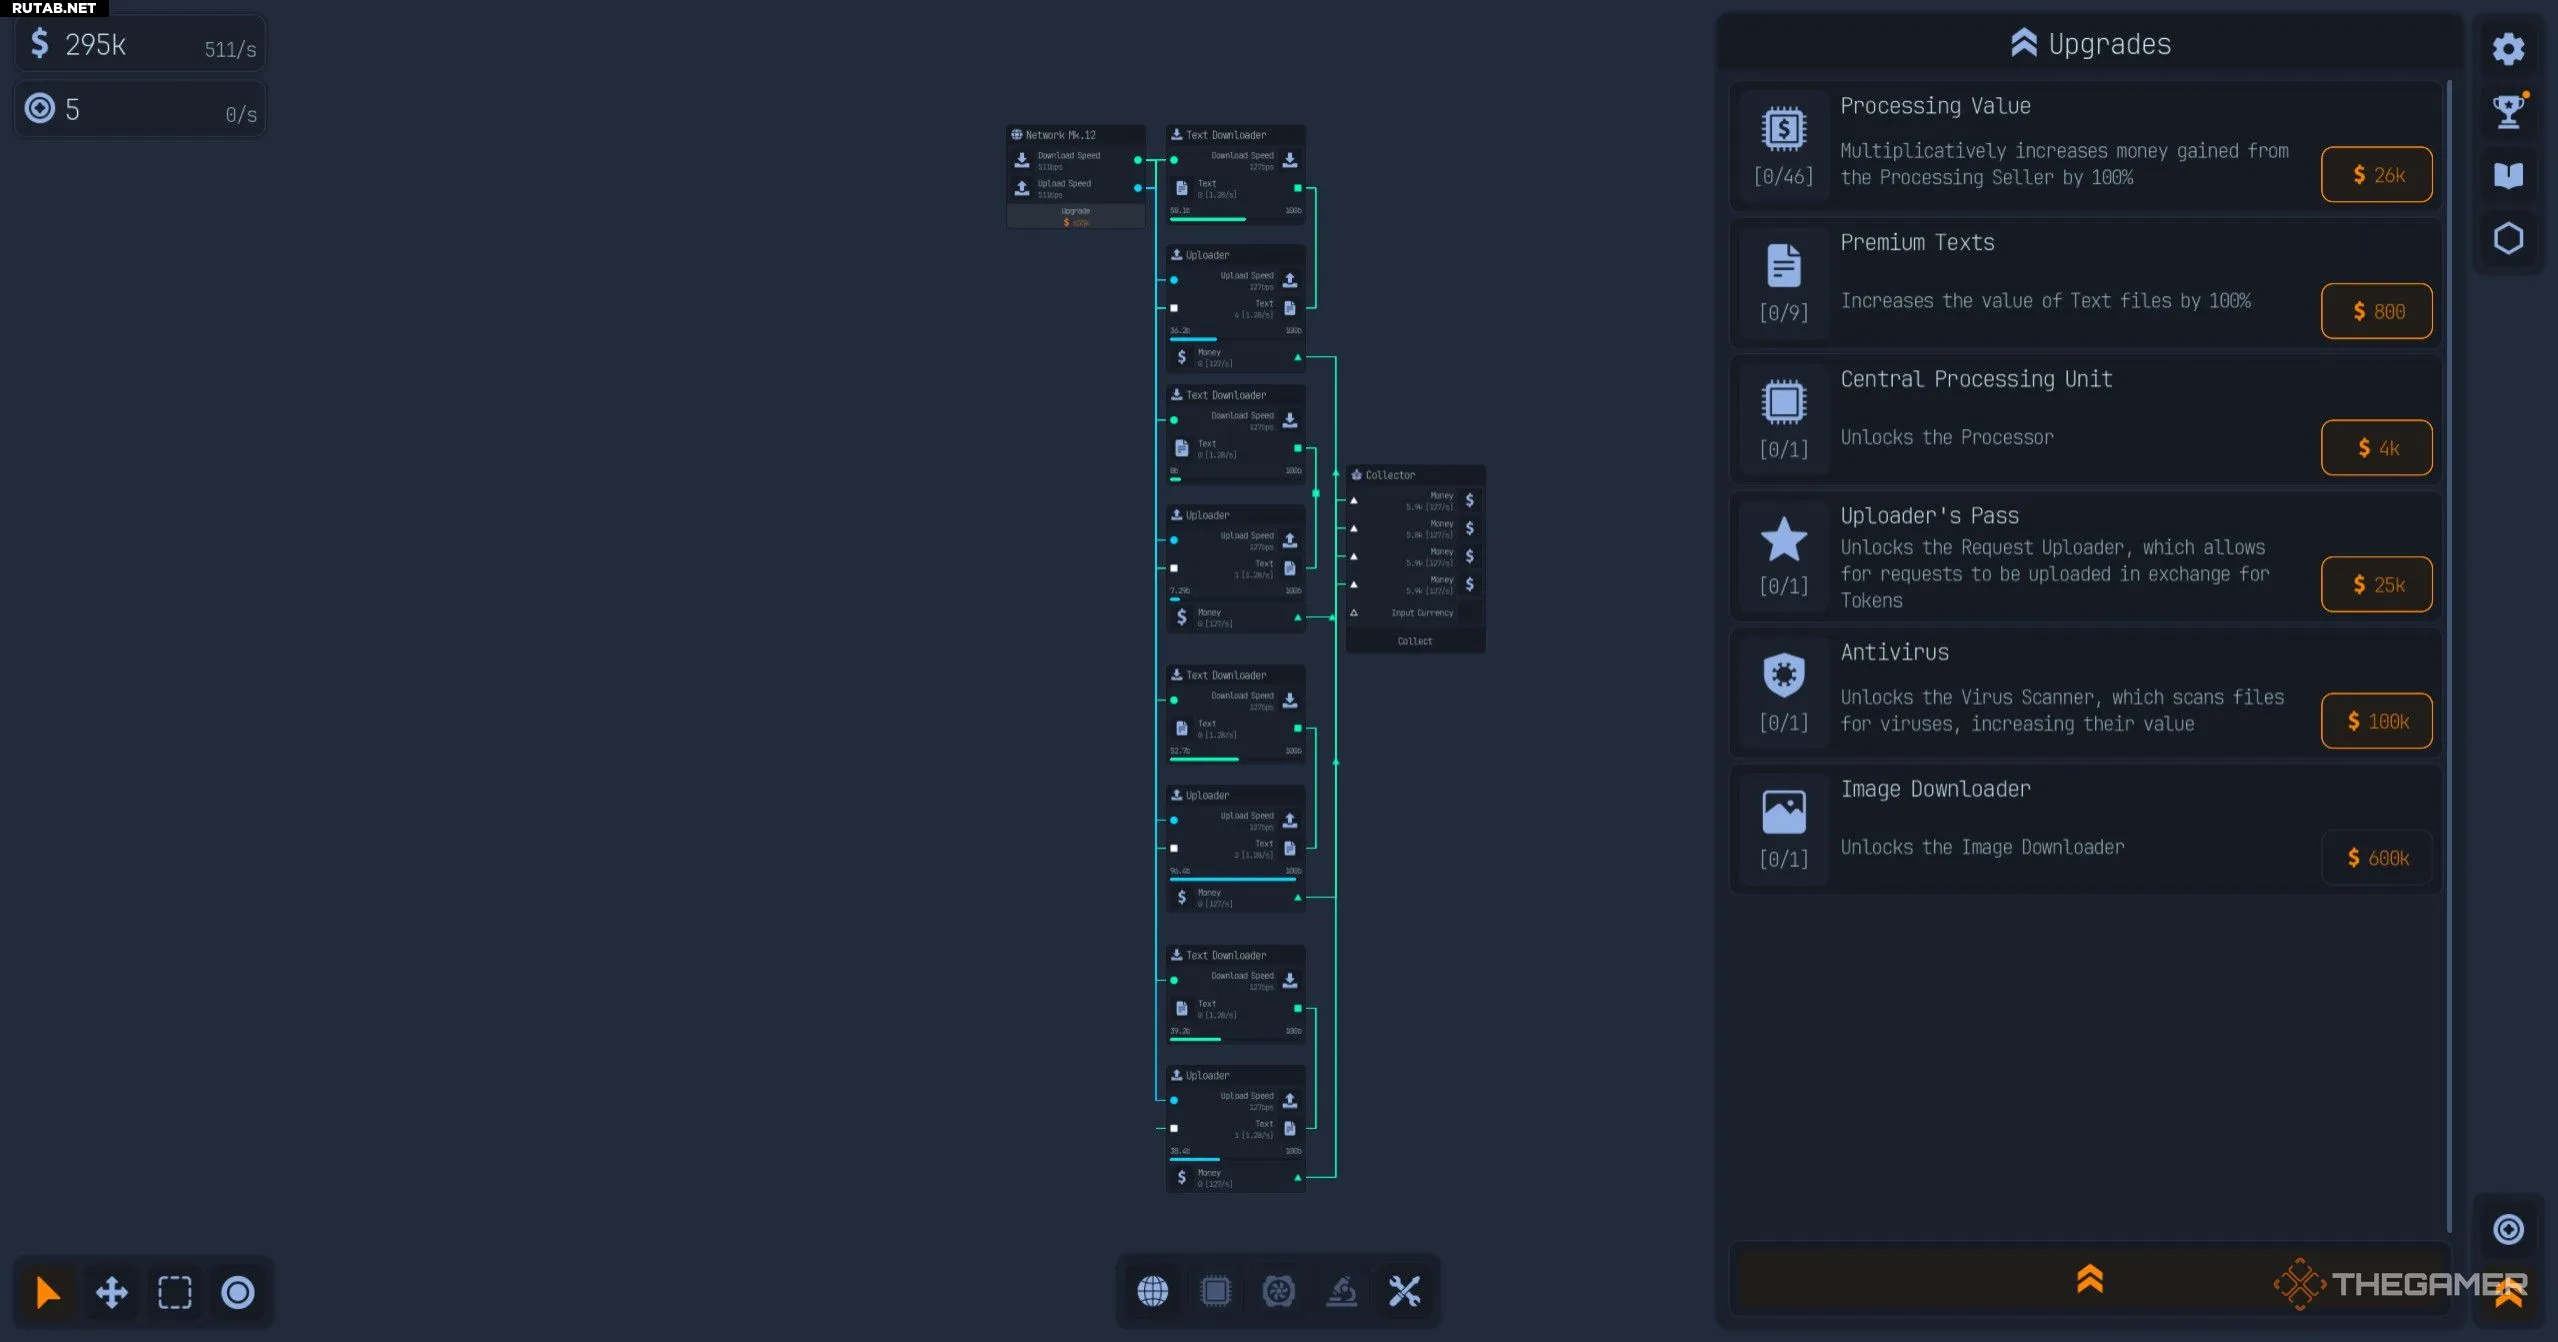
Task: Open the hacking category icon
Action: tap(1278, 1291)
